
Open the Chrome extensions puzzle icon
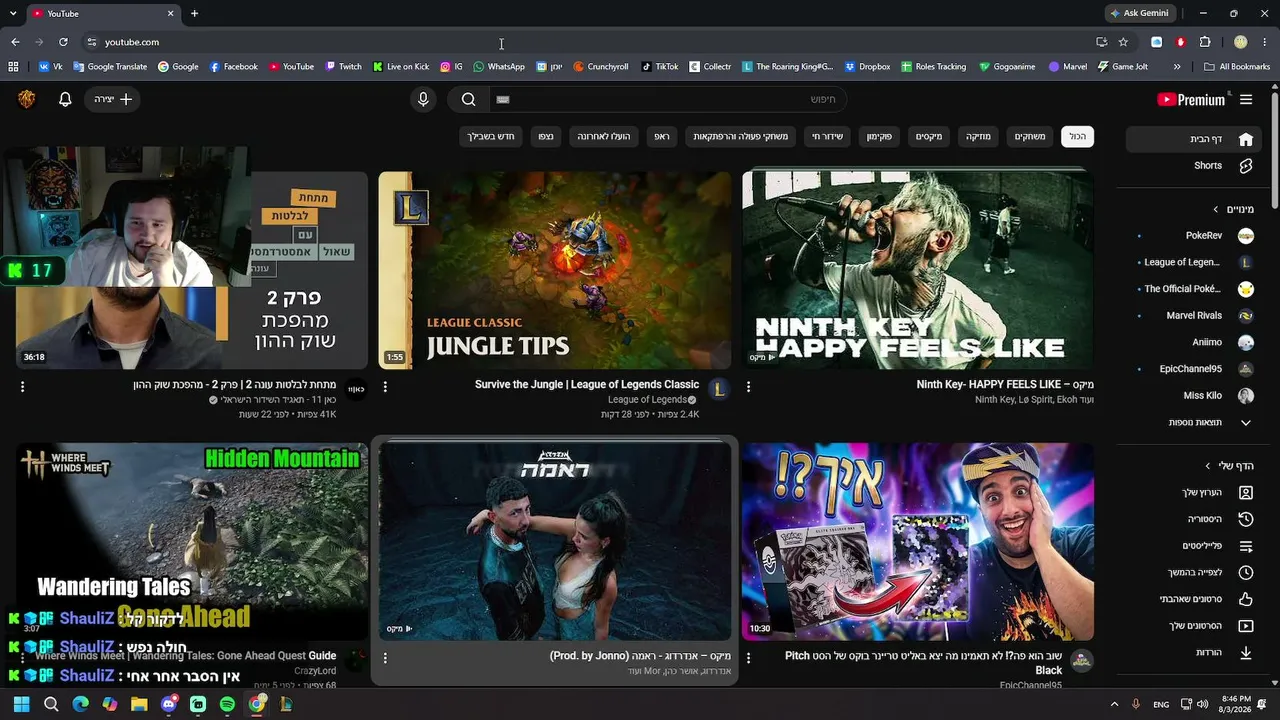(1205, 42)
